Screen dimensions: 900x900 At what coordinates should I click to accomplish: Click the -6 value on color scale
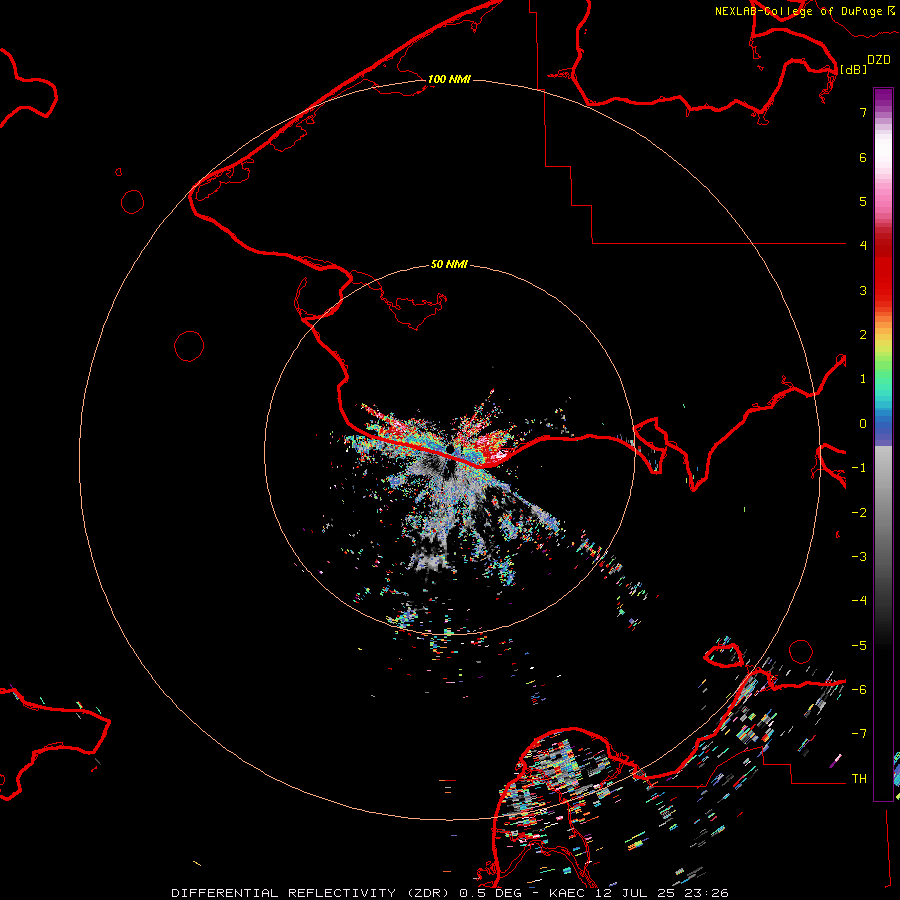859,690
